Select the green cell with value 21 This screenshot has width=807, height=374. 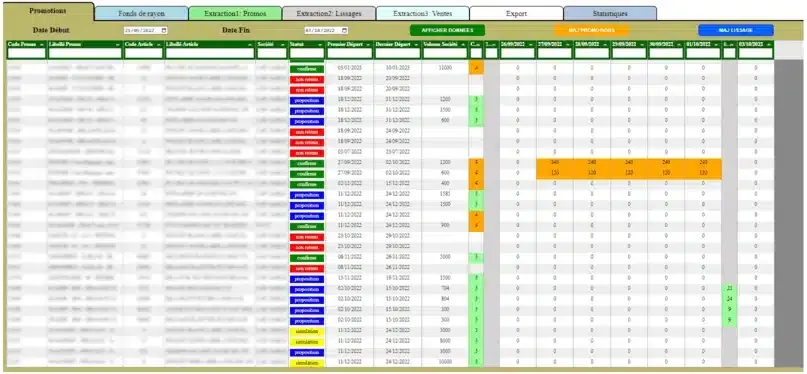[x=729, y=289]
